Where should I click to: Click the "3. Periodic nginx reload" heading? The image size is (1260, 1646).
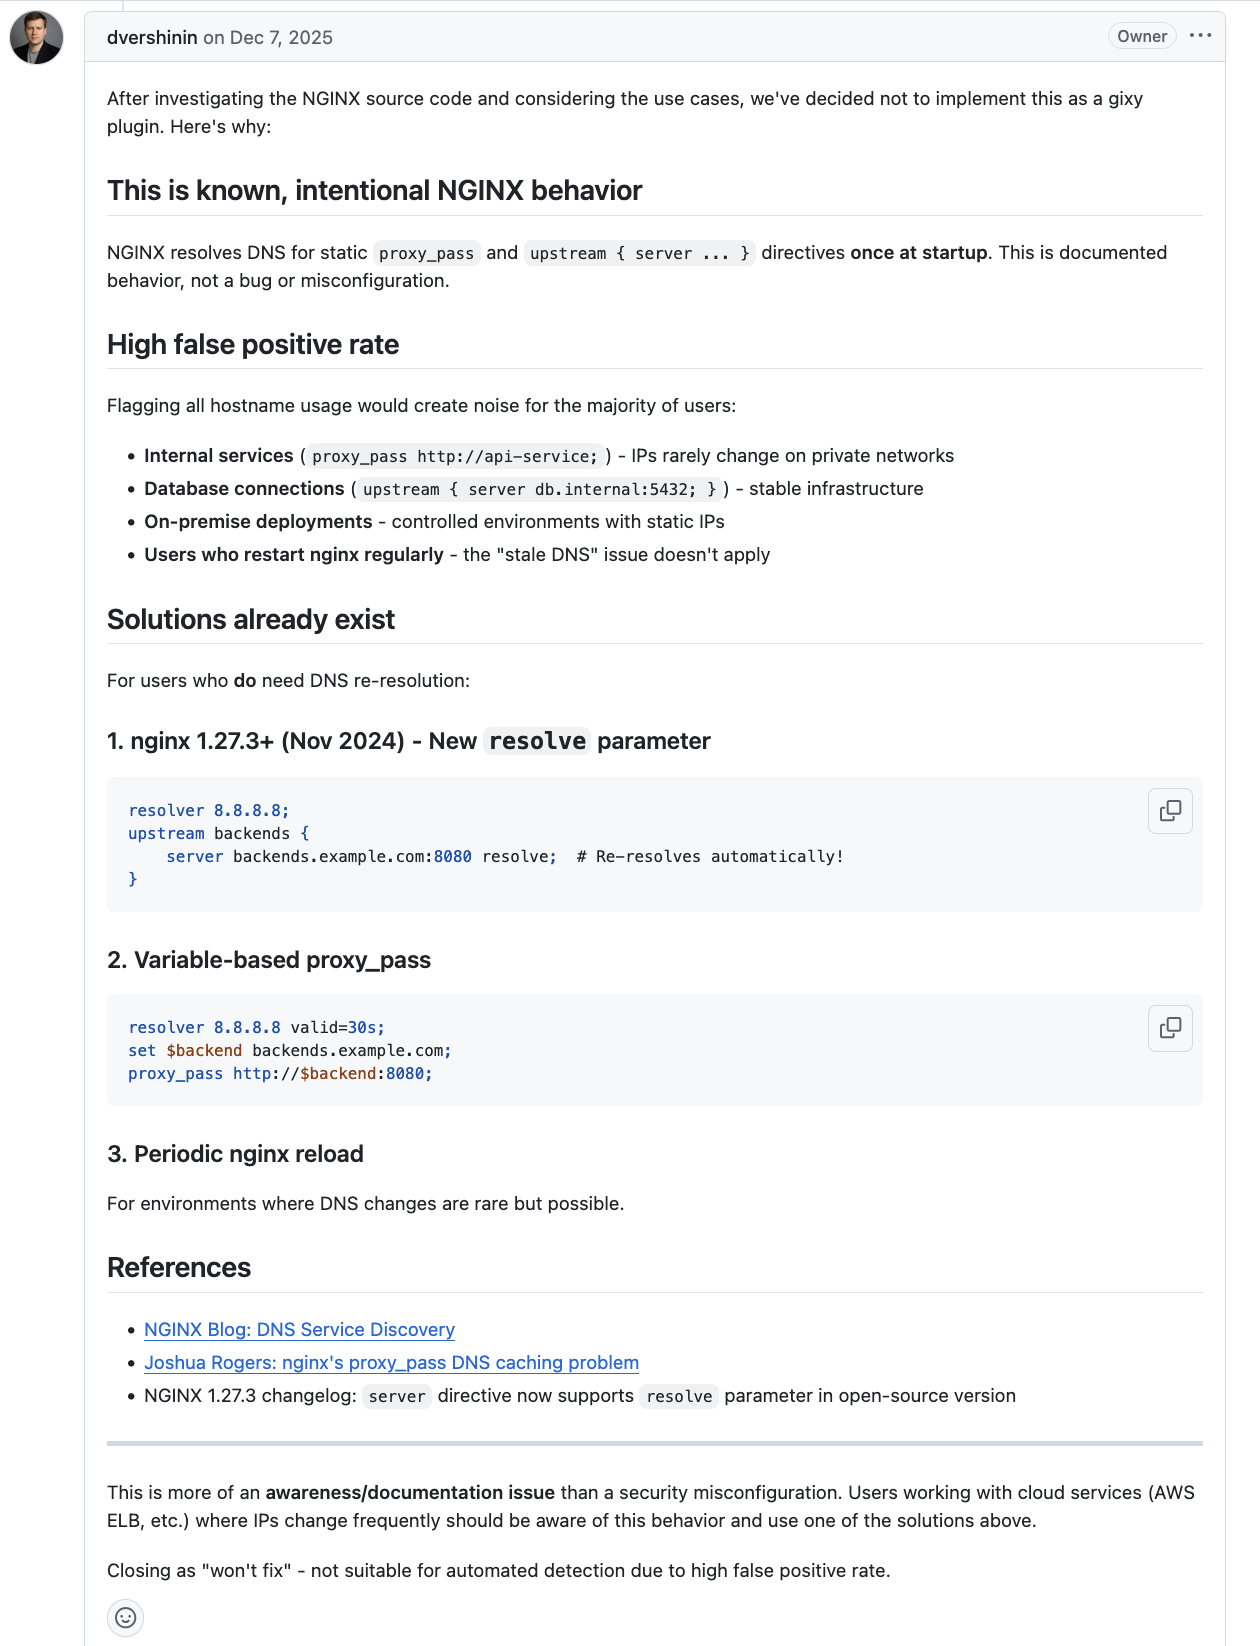tap(235, 1154)
